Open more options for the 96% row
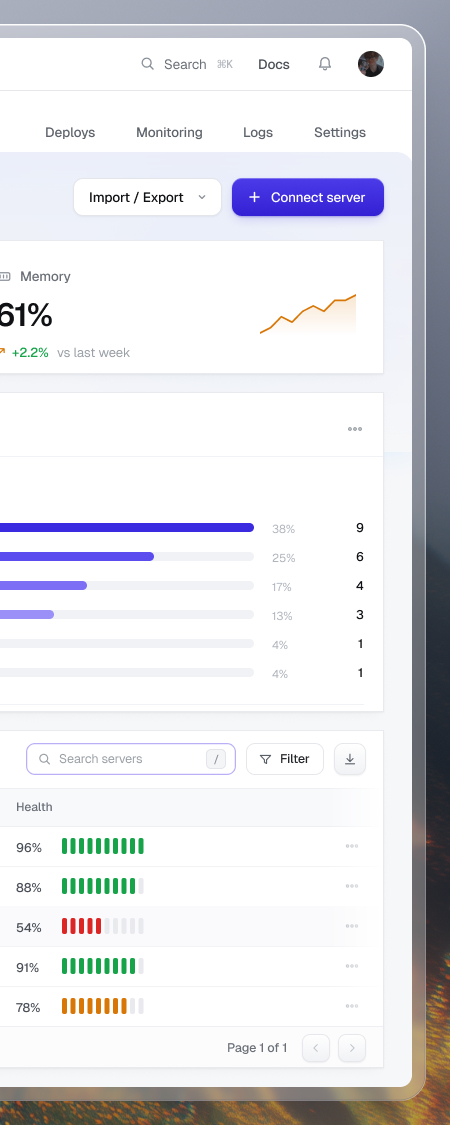 (352, 847)
